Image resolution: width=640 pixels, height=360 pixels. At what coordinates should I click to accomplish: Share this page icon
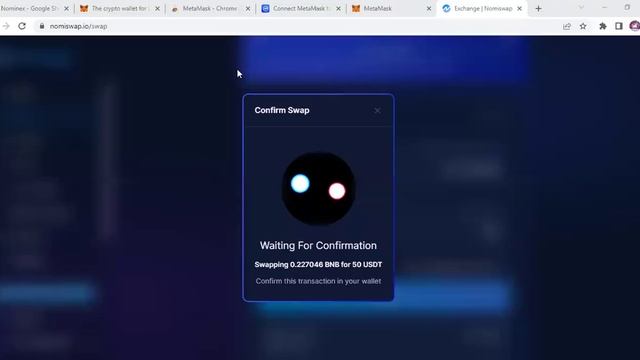tap(567, 26)
